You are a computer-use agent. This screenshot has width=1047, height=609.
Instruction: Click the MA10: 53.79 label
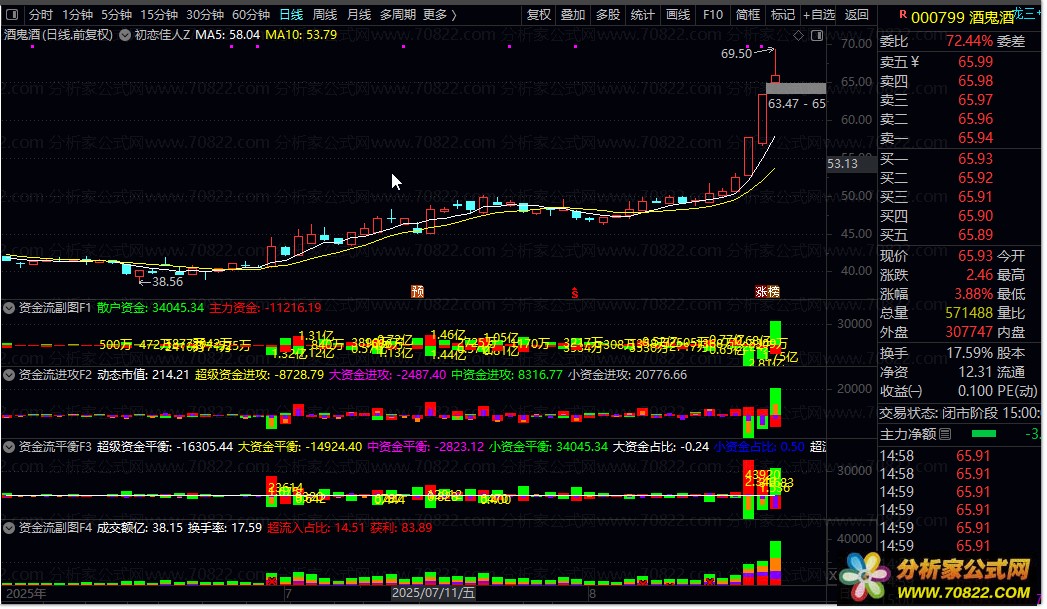coord(300,35)
